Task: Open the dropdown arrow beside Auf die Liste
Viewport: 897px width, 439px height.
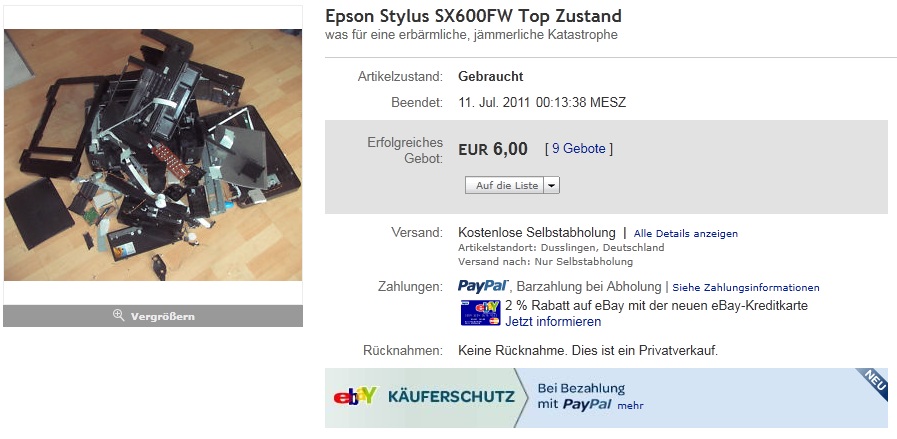Action: (551, 185)
